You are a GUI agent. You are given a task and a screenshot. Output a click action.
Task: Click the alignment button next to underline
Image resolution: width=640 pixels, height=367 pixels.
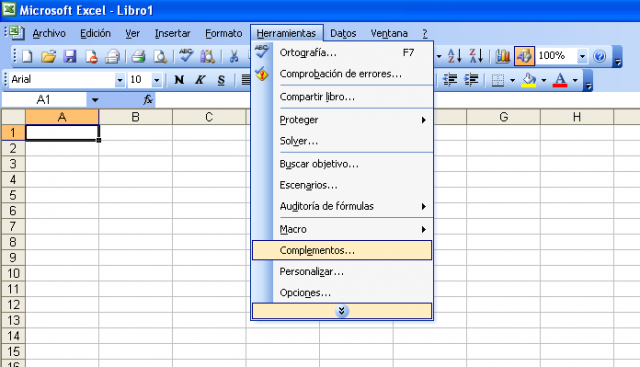click(246, 80)
